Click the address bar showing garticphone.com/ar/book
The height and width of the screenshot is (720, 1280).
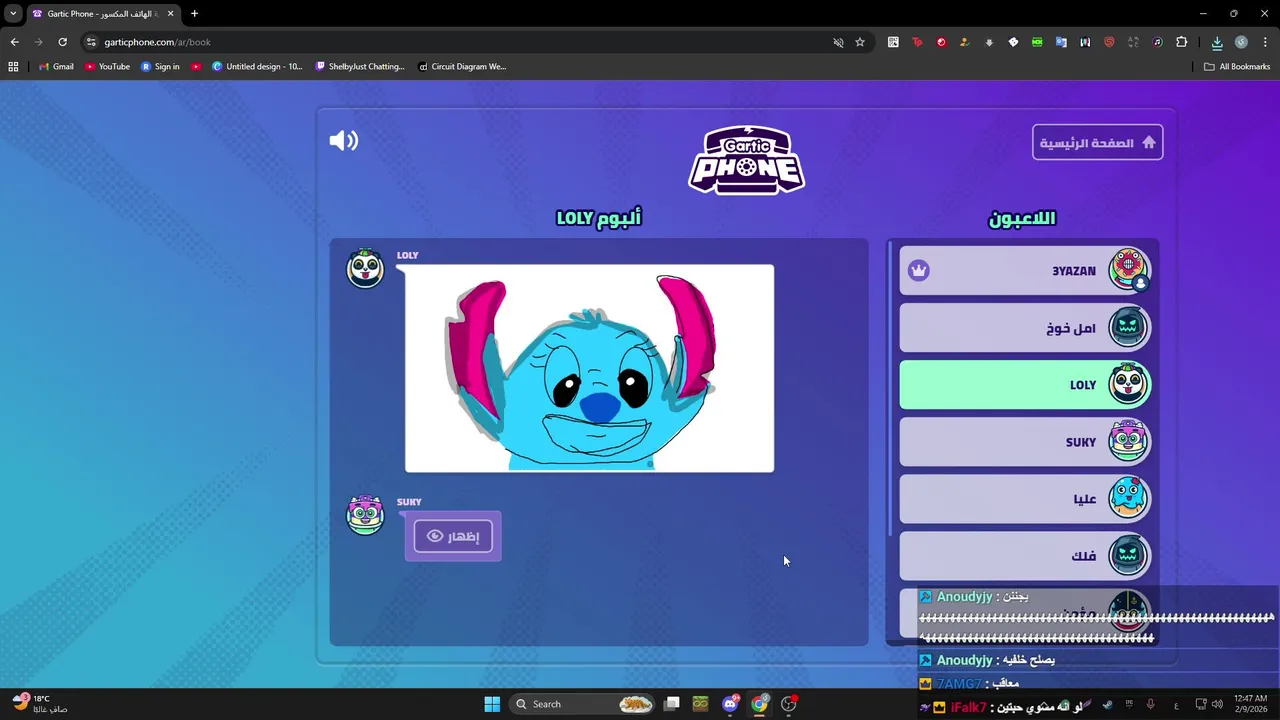pos(460,42)
